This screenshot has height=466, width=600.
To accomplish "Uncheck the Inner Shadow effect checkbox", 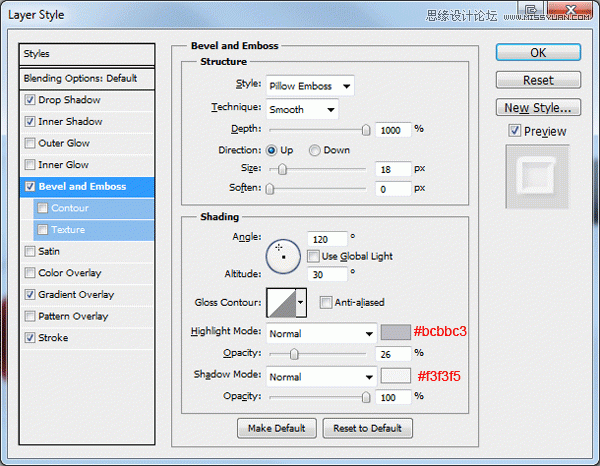I will (x=29, y=122).
